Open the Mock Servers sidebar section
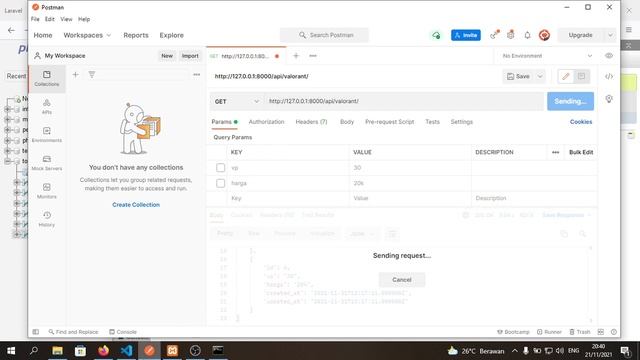This screenshot has width=640, height=360. [x=47, y=163]
